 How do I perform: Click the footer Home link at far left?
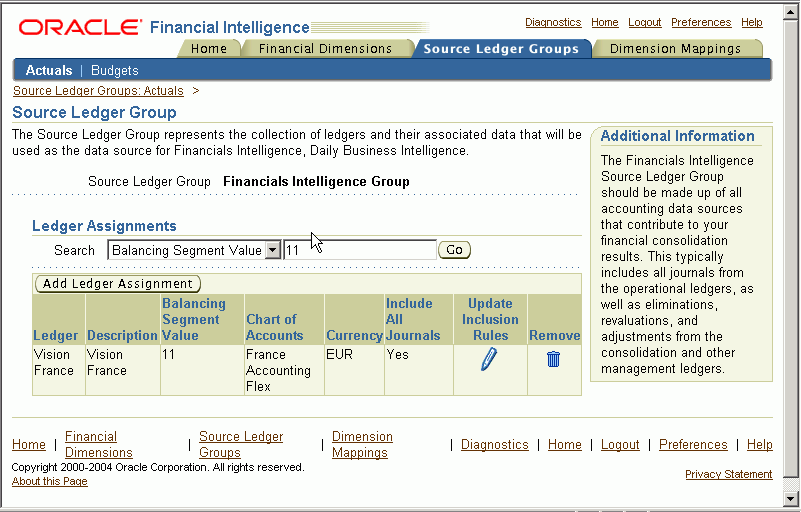click(29, 445)
